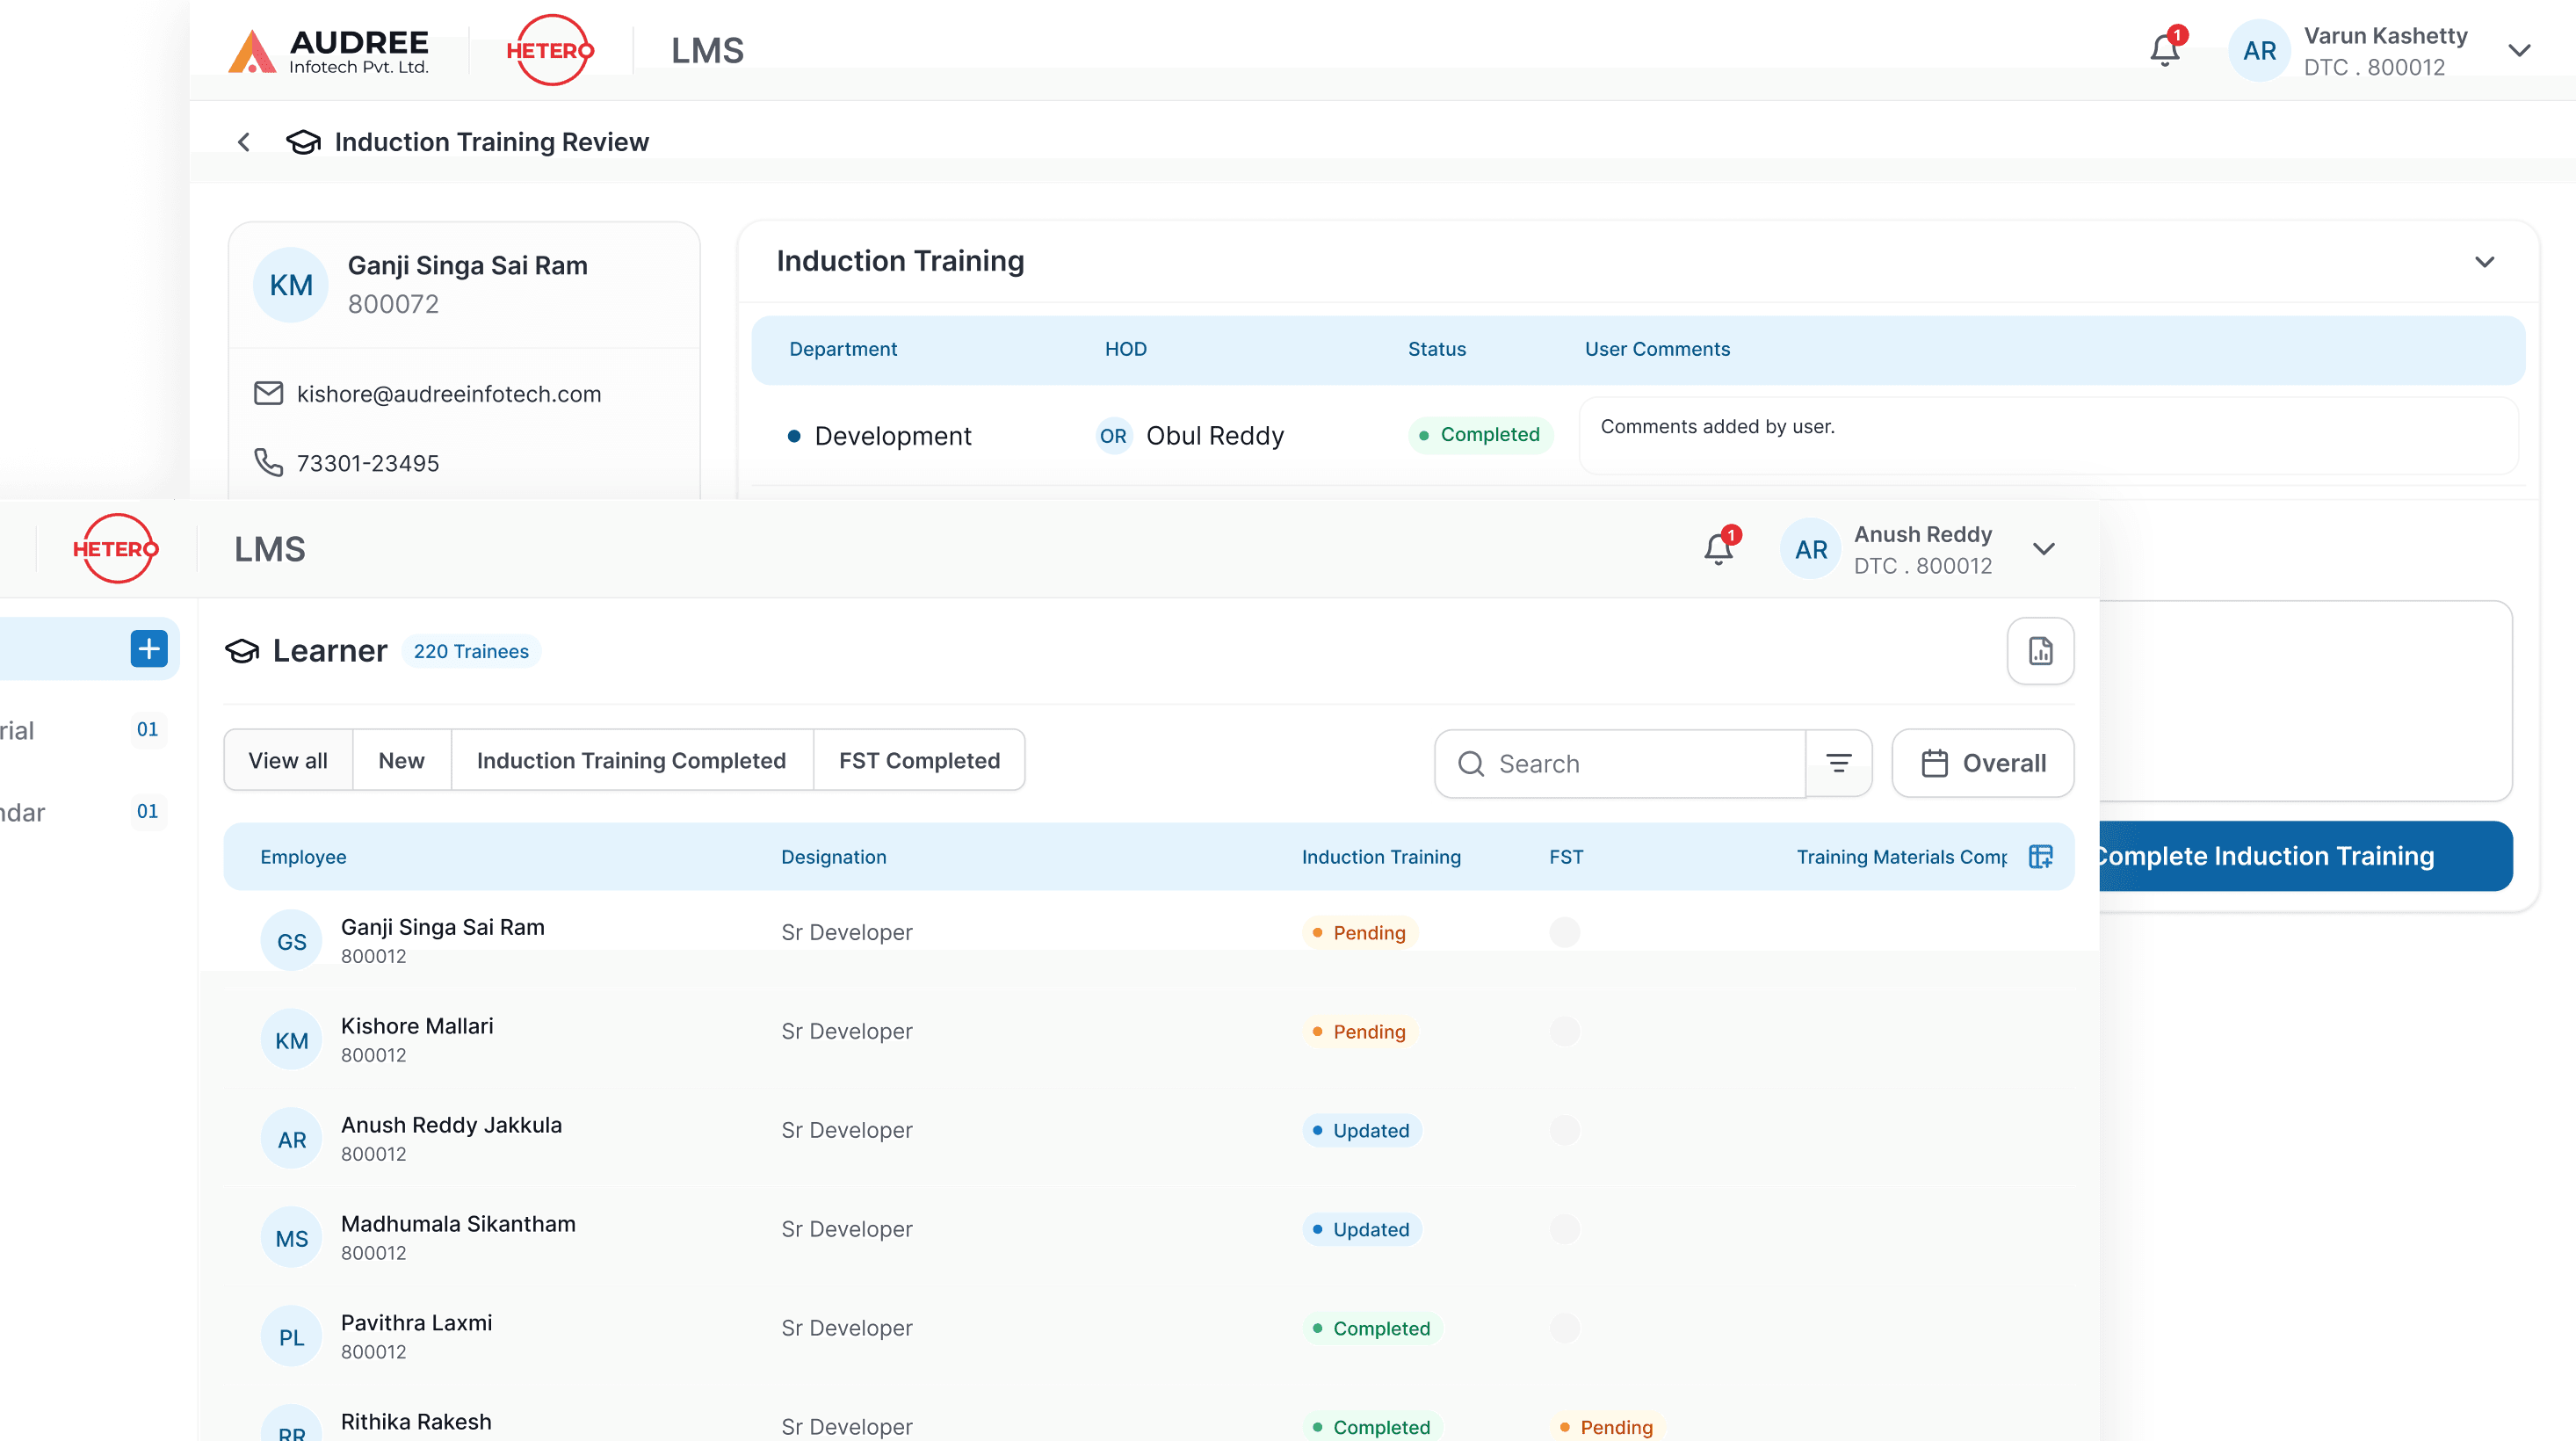Image resolution: width=2576 pixels, height=1441 pixels.
Task: Enable the FST toggle for Ganji Singa Sai Ram
Action: [x=1566, y=932]
